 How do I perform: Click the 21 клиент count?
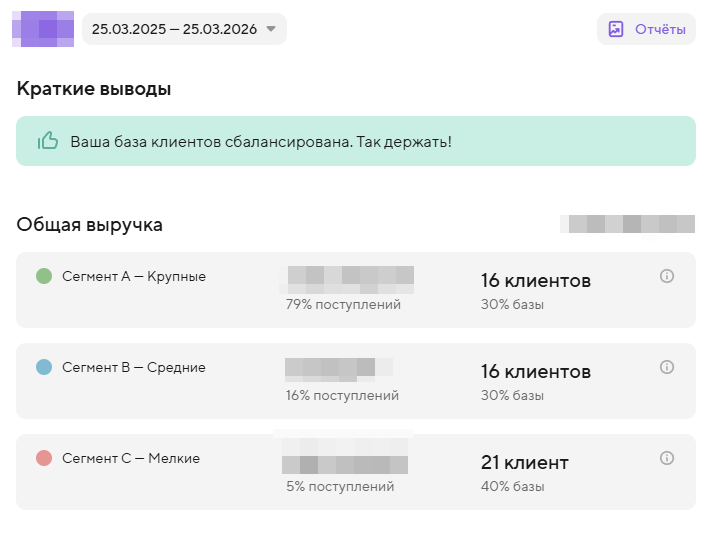point(525,463)
